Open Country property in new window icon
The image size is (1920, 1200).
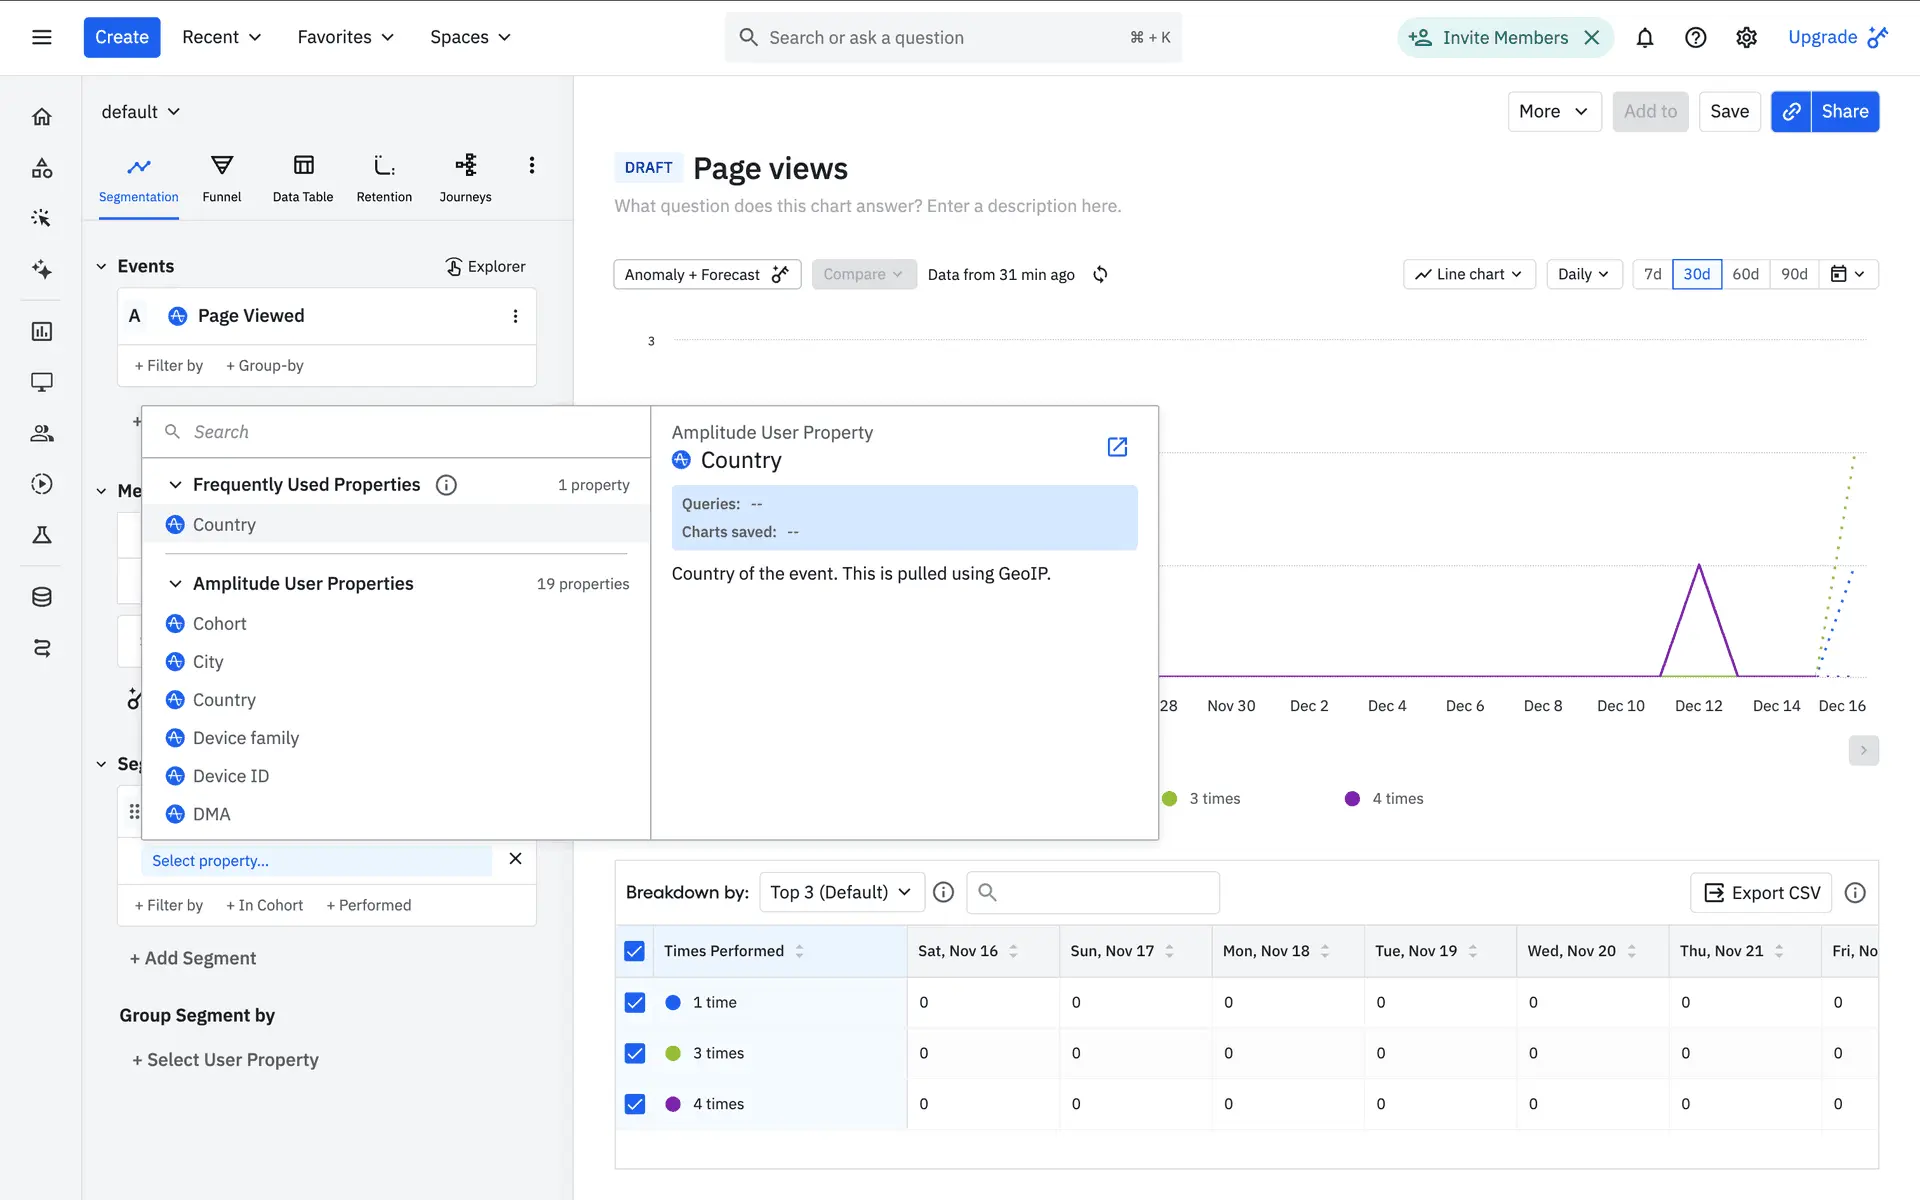coord(1117,447)
